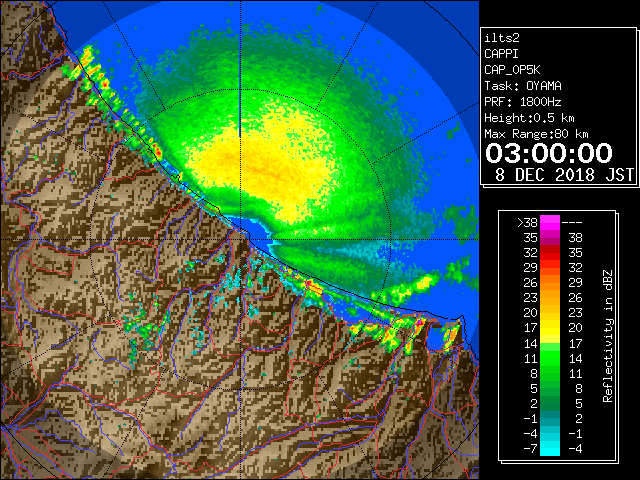
Task: Click the '03:00:00' timestamp
Action: pos(549,153)
